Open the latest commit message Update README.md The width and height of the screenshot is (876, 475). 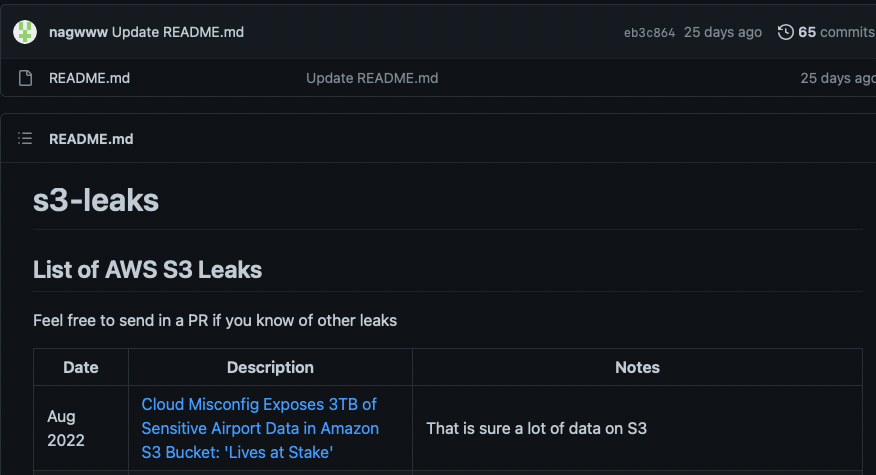(x=178, y=32)
